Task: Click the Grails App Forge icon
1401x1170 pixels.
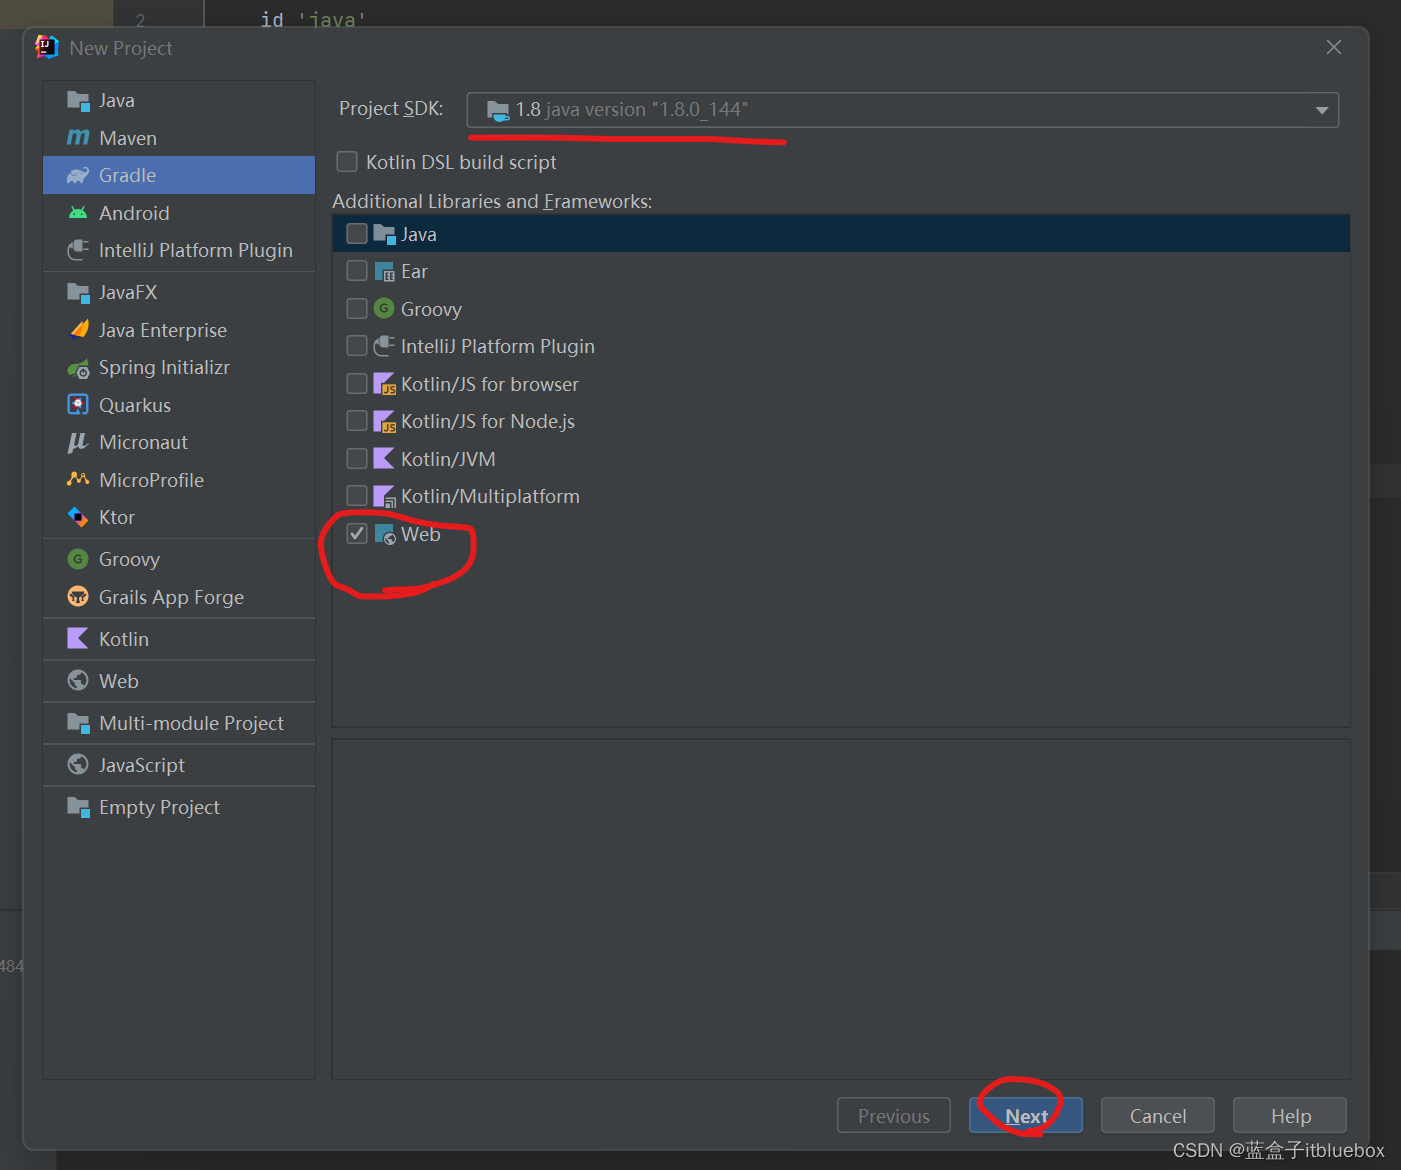Action: [78, 597]
